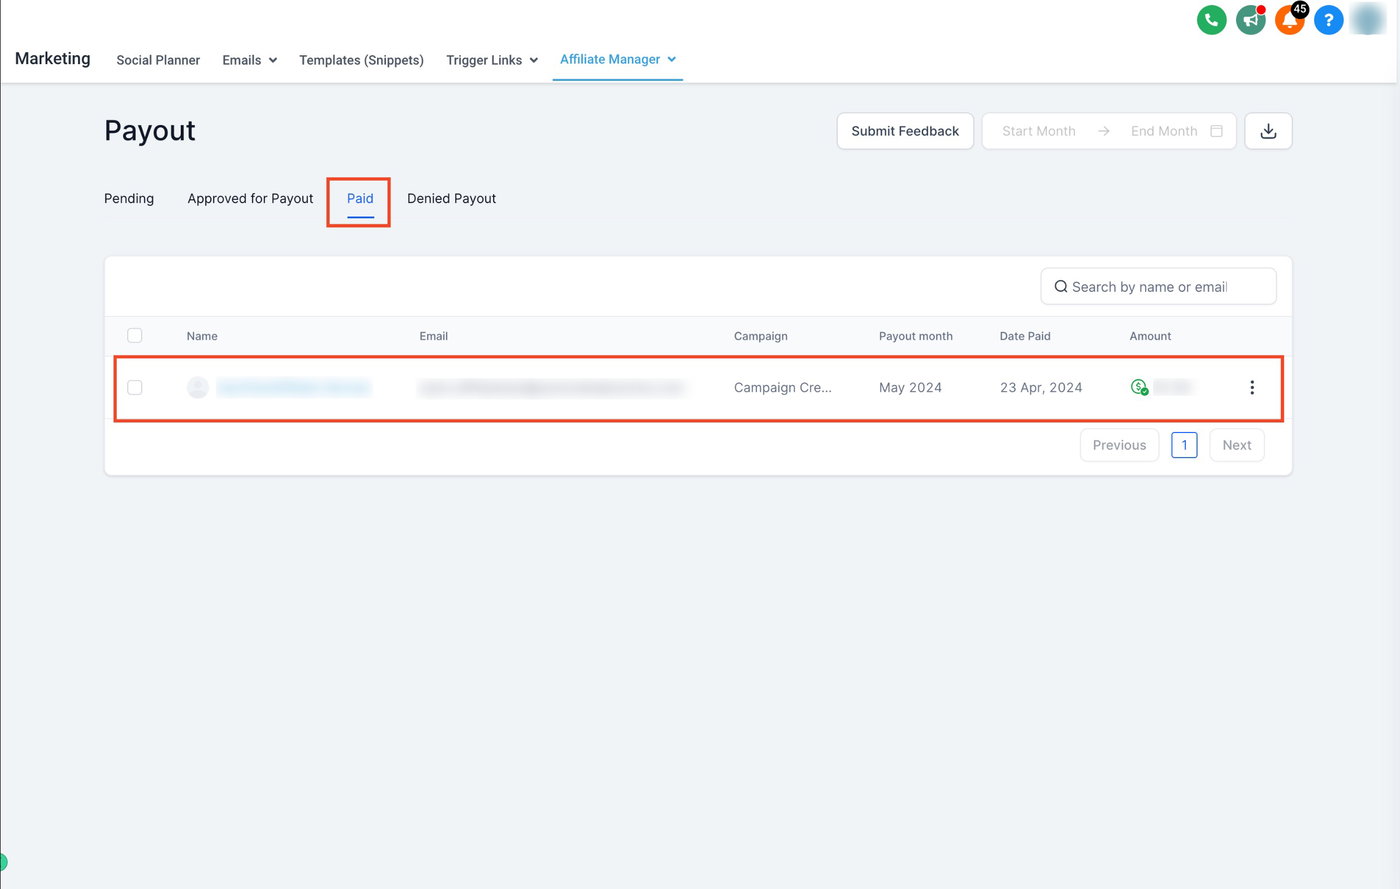
Task: Switch to the Pending tab
Action: [x=129, y=198]
